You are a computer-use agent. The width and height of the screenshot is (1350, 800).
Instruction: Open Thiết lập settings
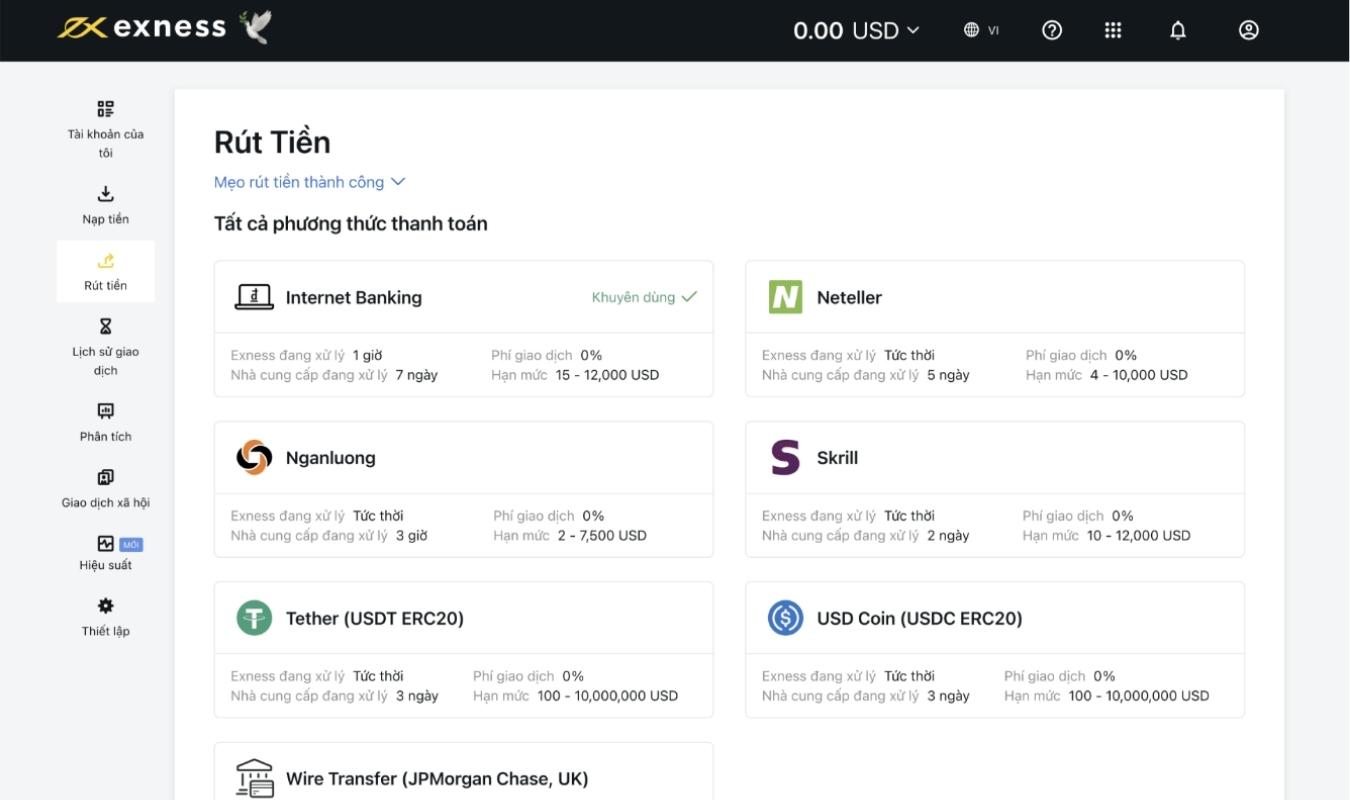[x=106, y=617]
